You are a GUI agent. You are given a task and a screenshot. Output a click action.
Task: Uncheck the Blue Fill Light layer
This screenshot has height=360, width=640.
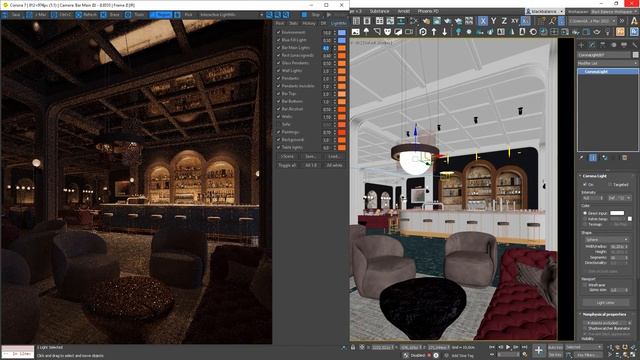pos(278,40)
